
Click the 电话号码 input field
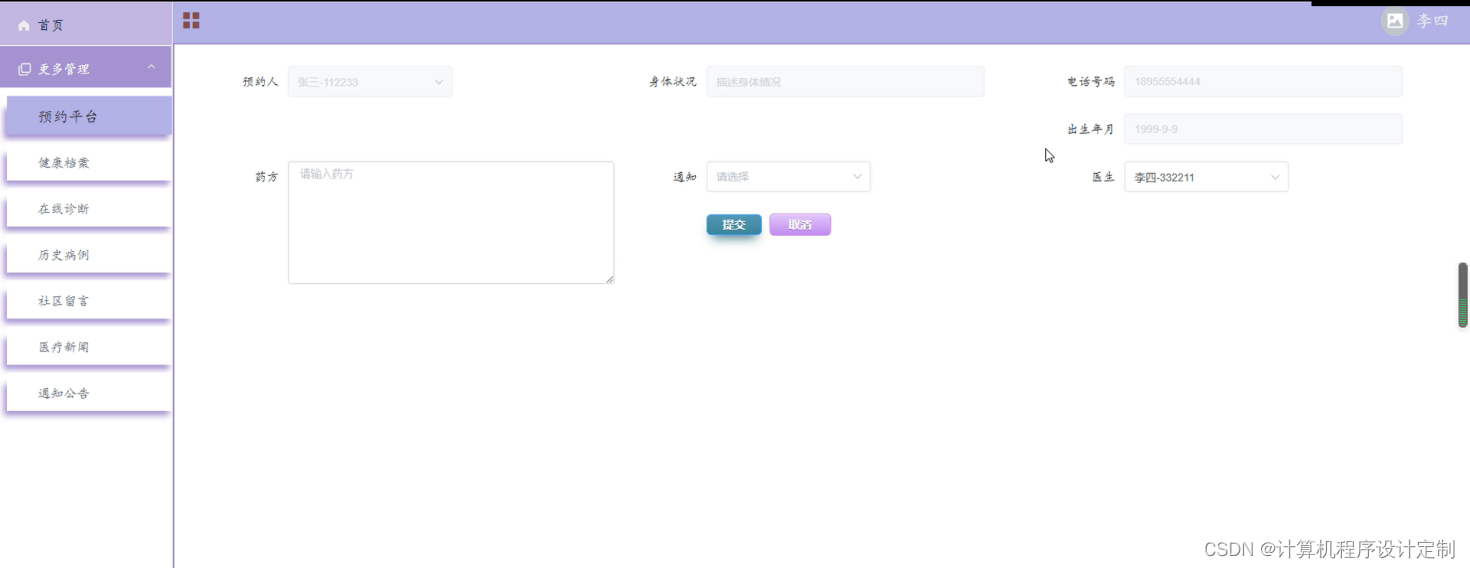point(1263,82)
